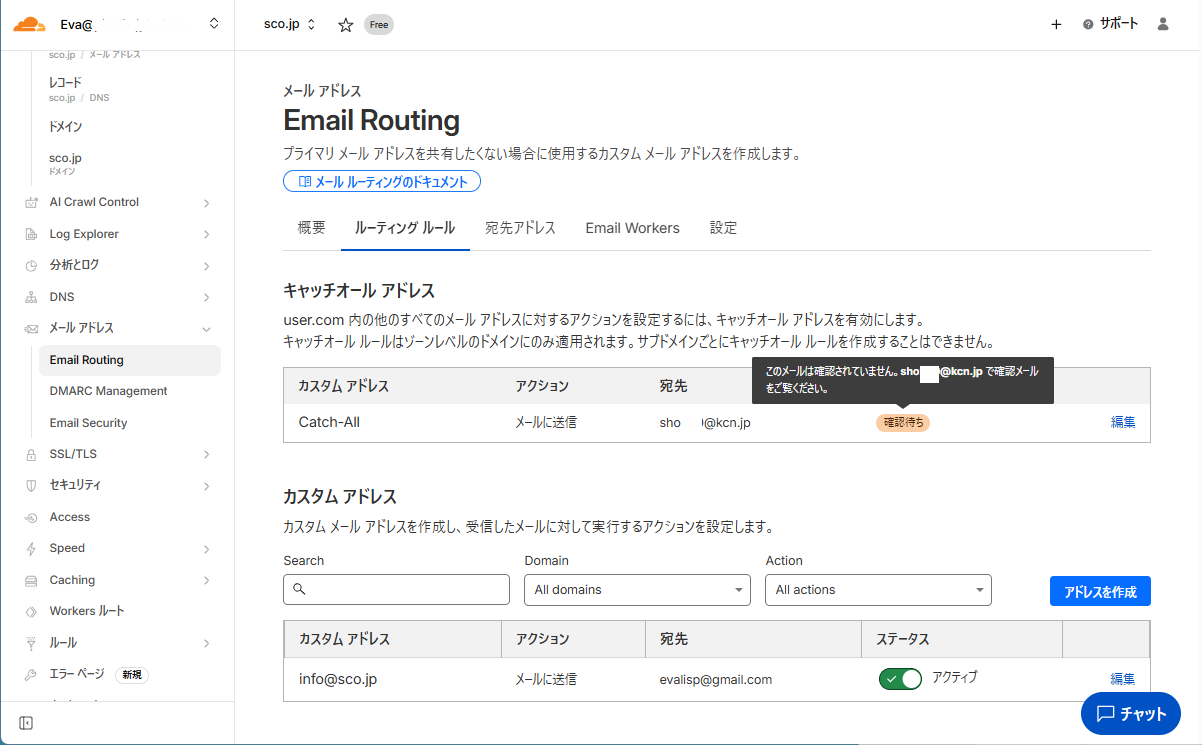Switch to the 宛先アドレス tab
Image resolution: width=1202 pixels, height=745 pixels.
(x=520, y=228)
